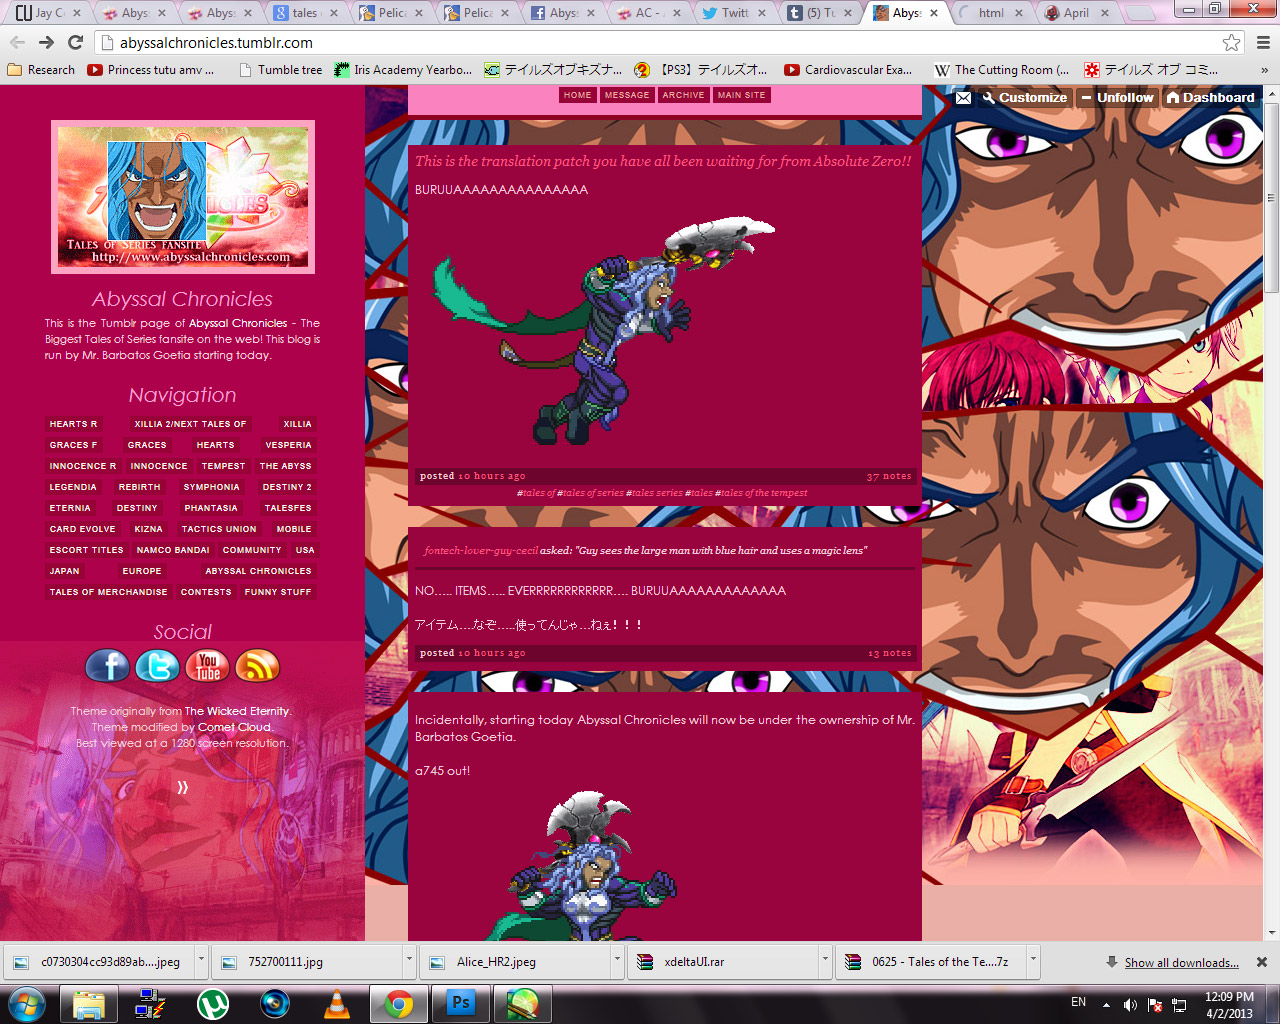Click the scrollbar down arrow

click(x=1272, y=932)
